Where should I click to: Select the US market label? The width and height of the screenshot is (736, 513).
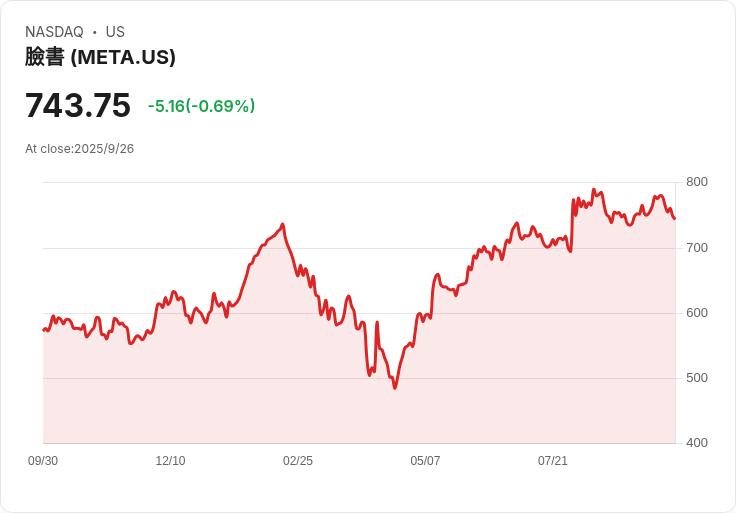[115, 32]
